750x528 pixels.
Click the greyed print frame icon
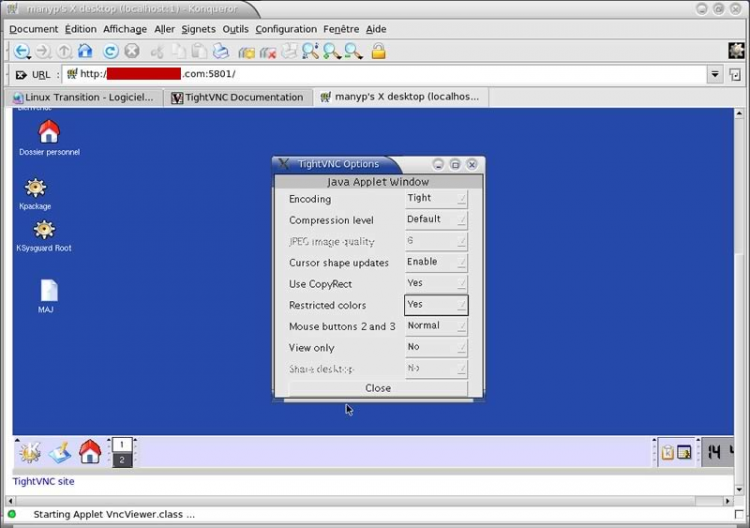[x=289, y=51]
